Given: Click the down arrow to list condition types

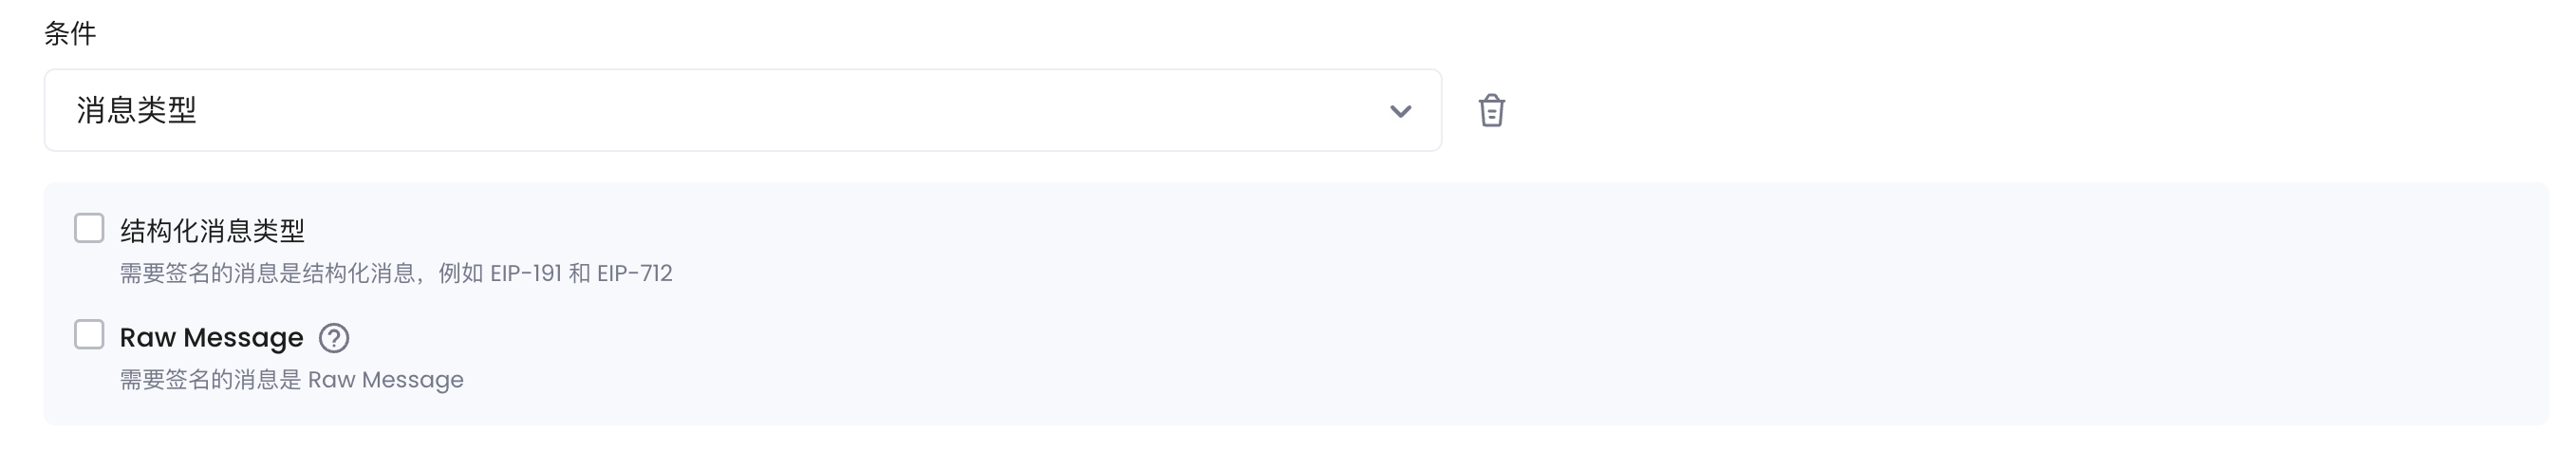Looking at the screenshot, I should tap(1400, 111).
